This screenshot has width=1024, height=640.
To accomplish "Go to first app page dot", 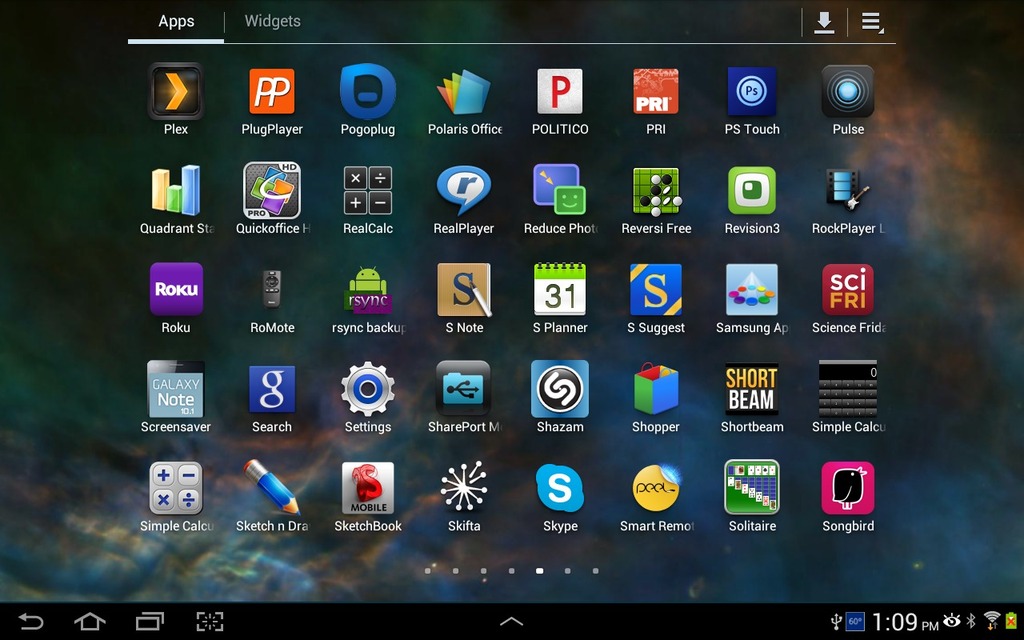I will pyautogui.click(x=428, y=571).
